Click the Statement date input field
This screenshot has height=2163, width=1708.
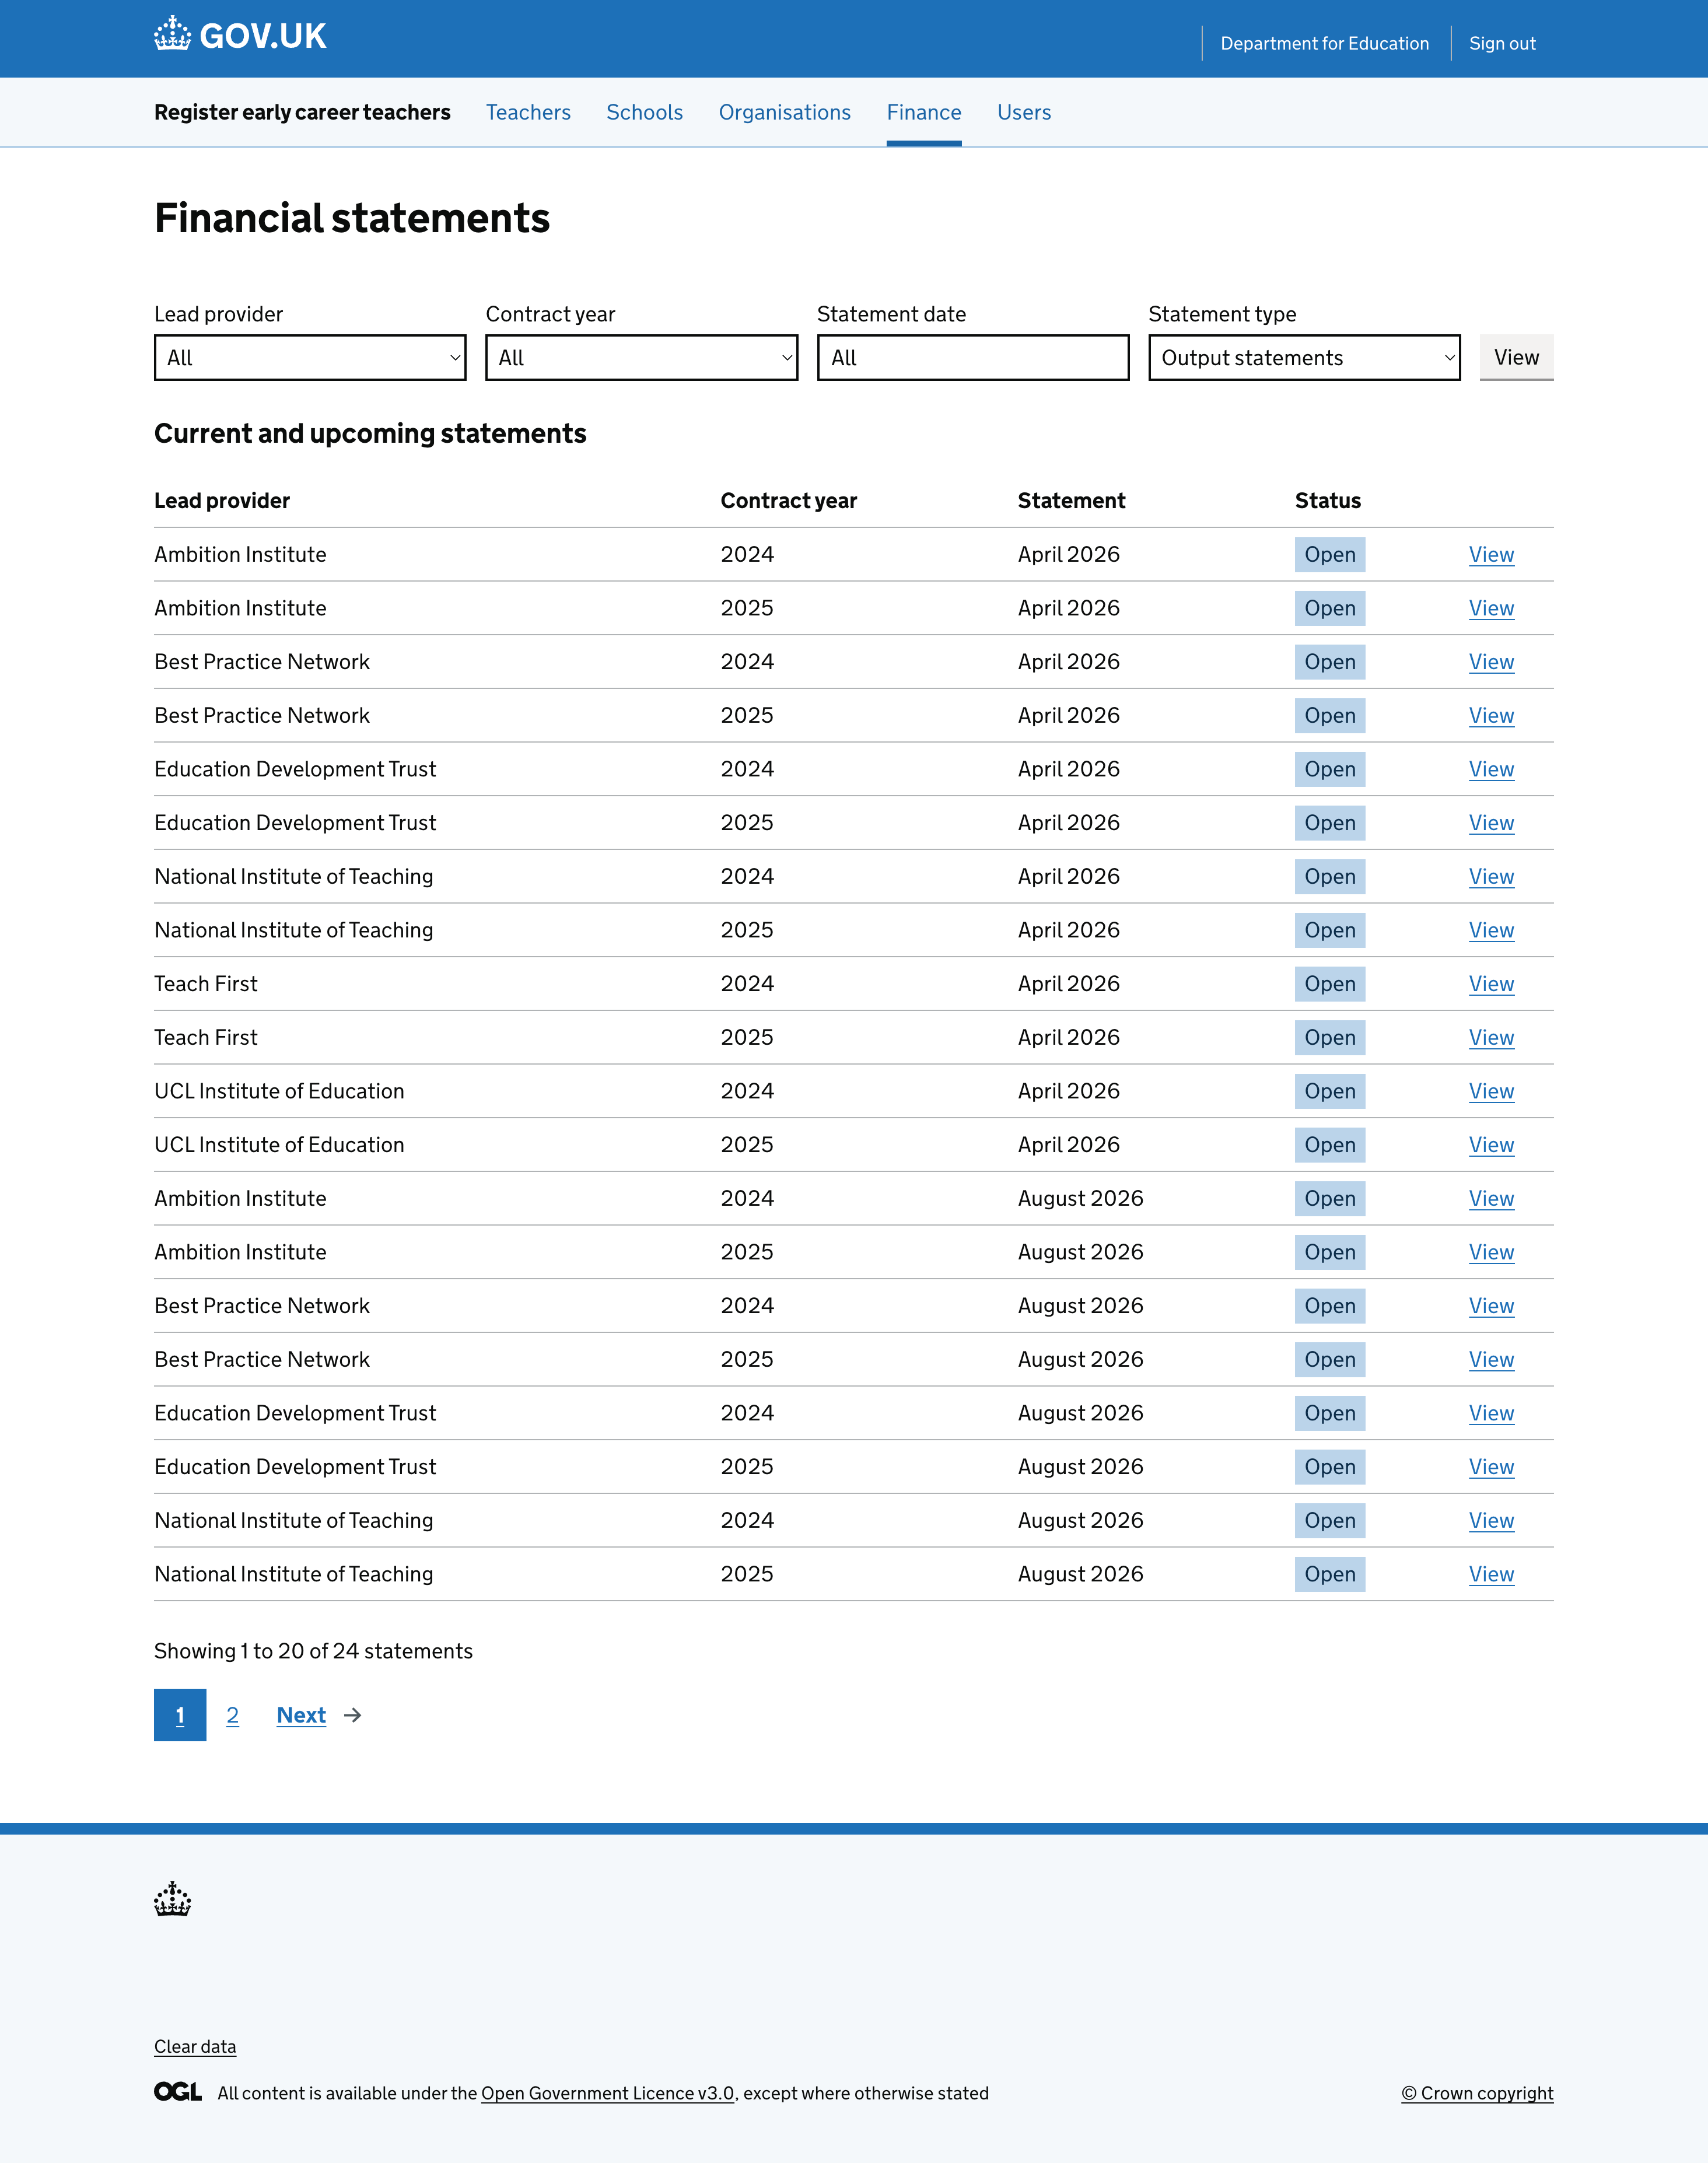pyautogui.click(x=973, y=358)
